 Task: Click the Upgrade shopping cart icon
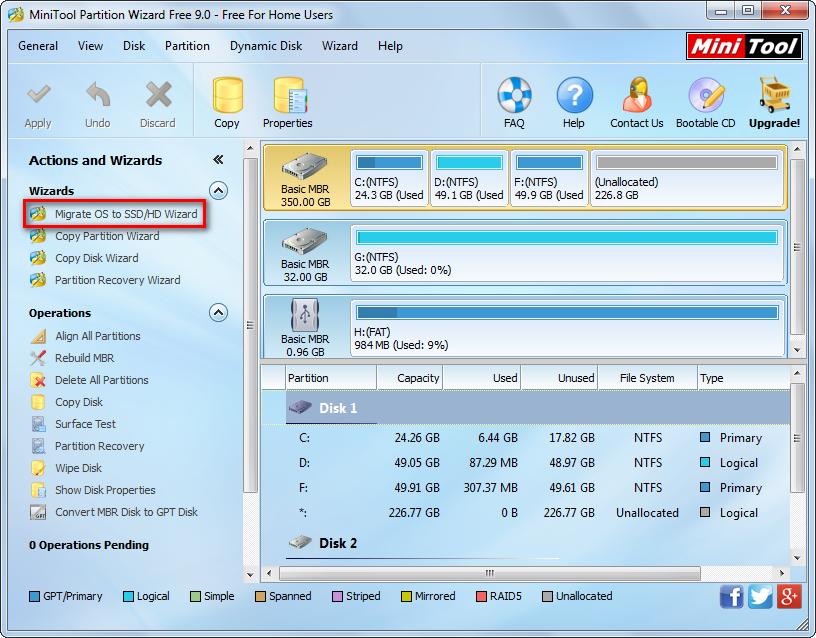point(774,95)
